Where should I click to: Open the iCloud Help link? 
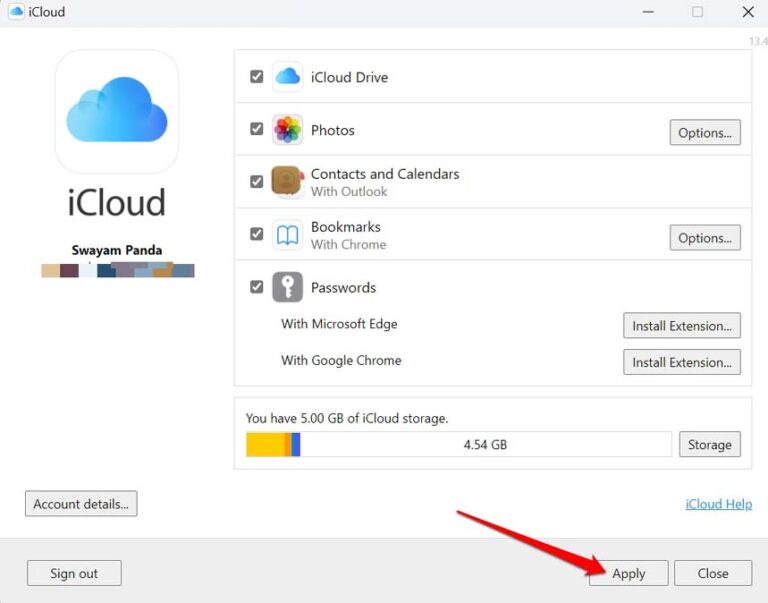[x=718, y=504]
